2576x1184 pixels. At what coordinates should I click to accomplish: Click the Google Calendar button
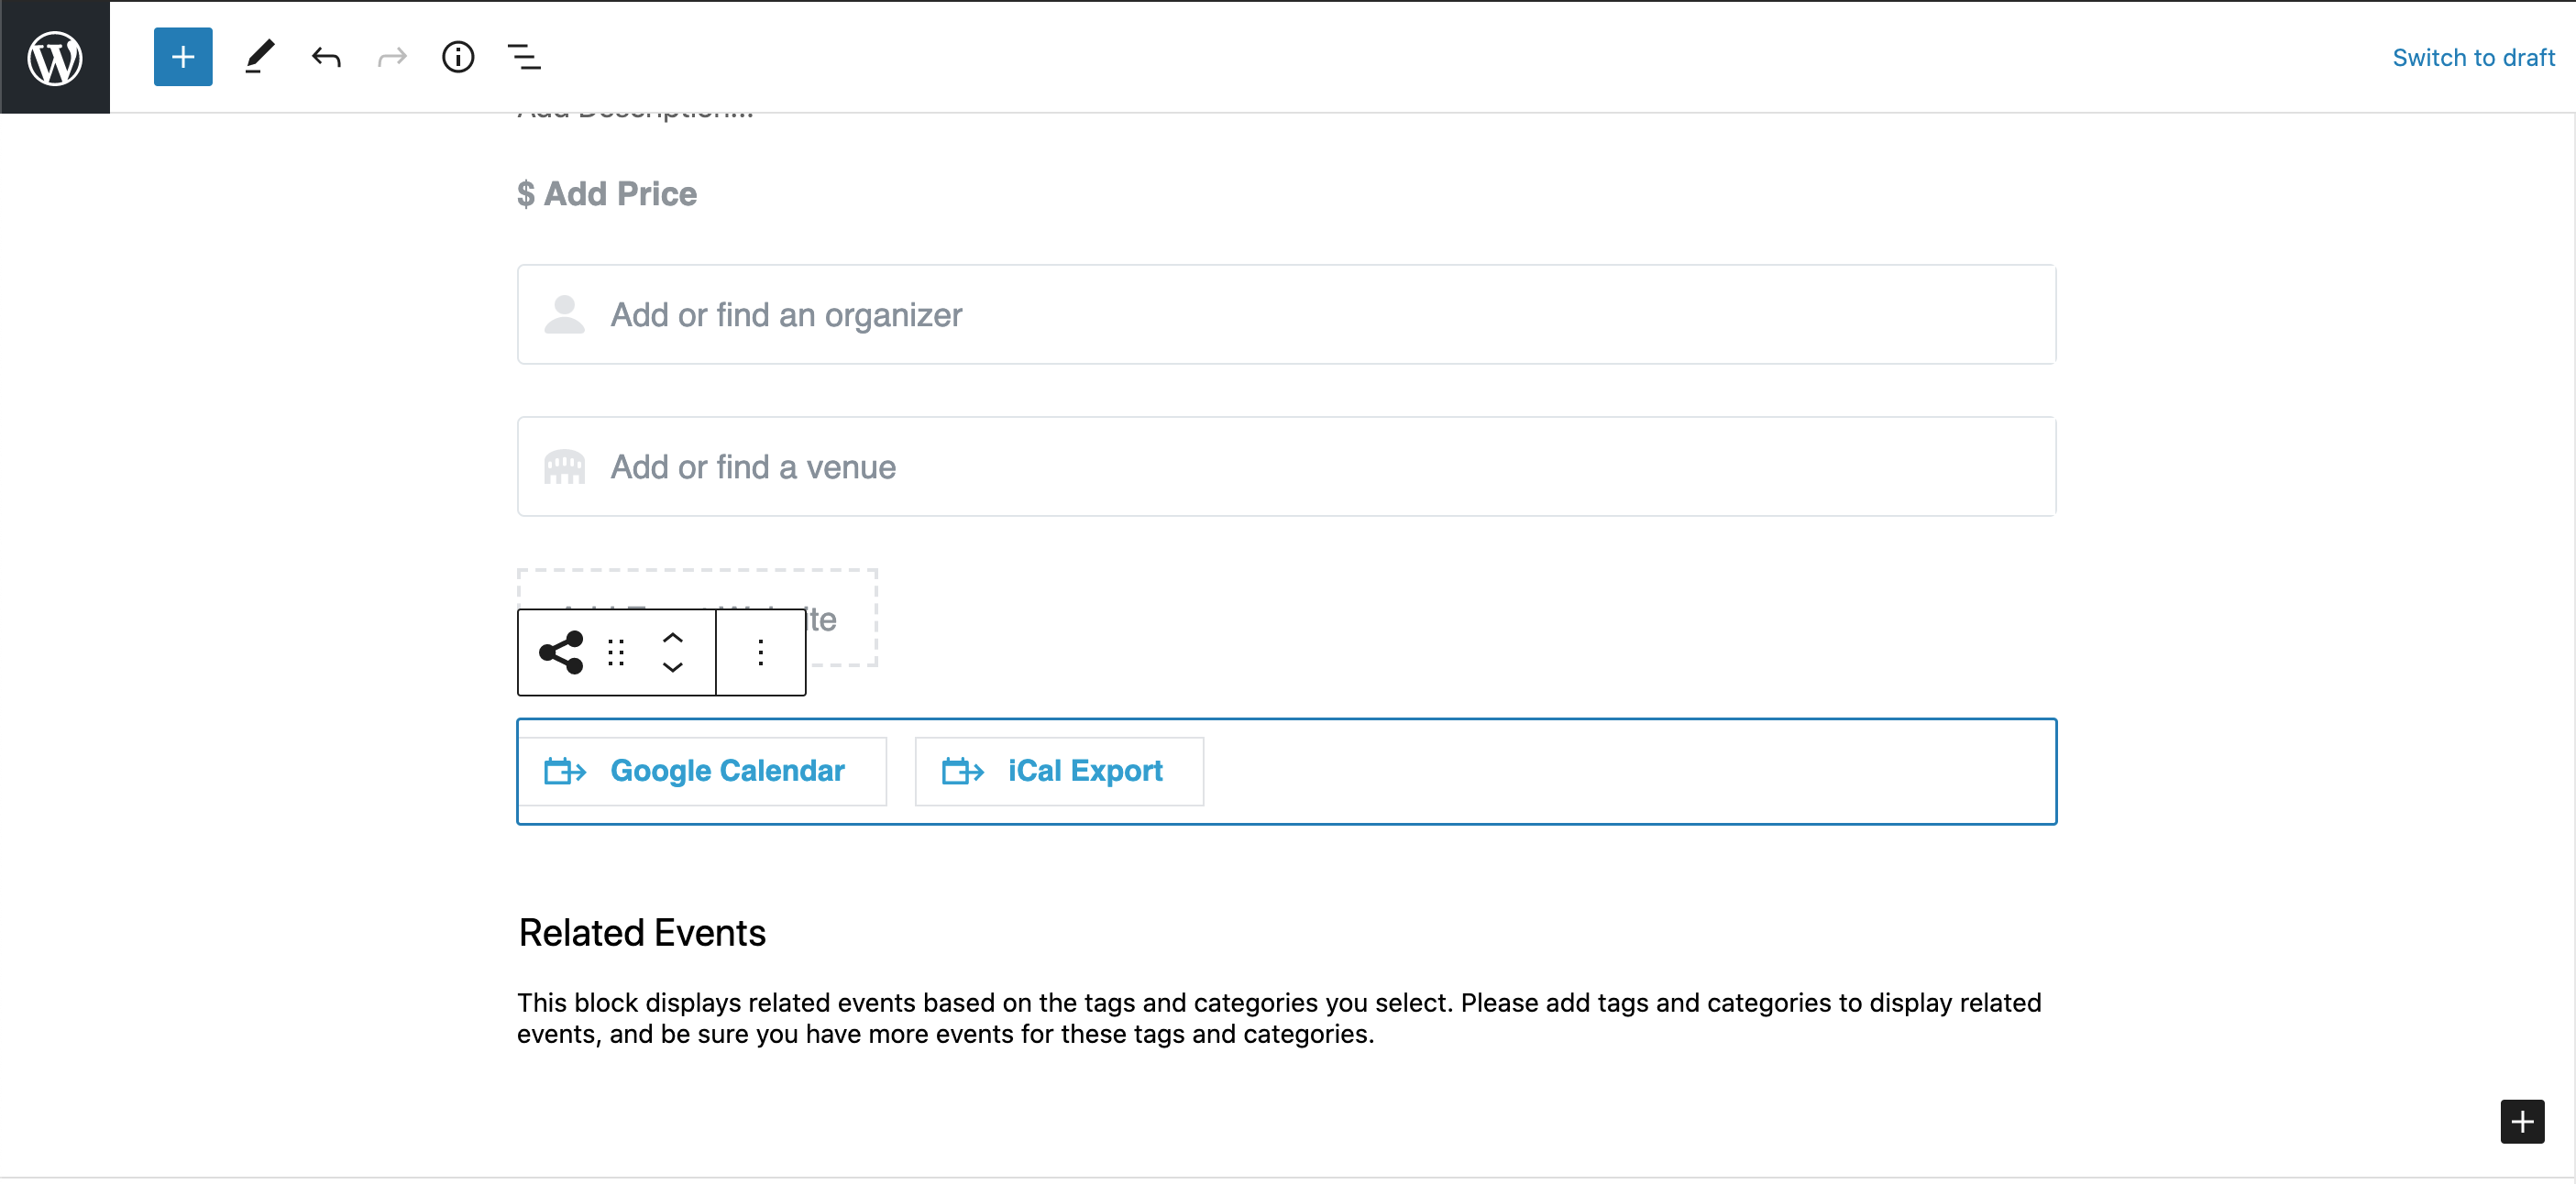click(702, 771)
